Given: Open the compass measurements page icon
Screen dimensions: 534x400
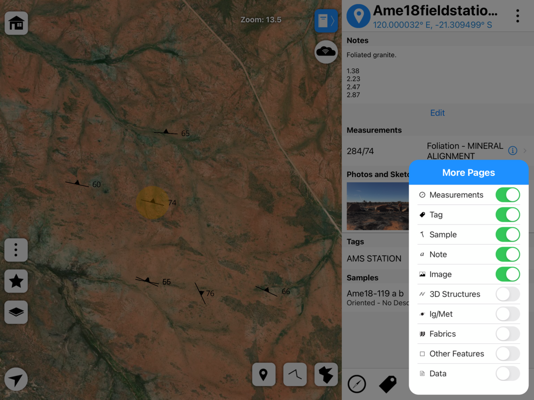Looking at the screenshot, I should pyautogui.click(x=357, y=384).
